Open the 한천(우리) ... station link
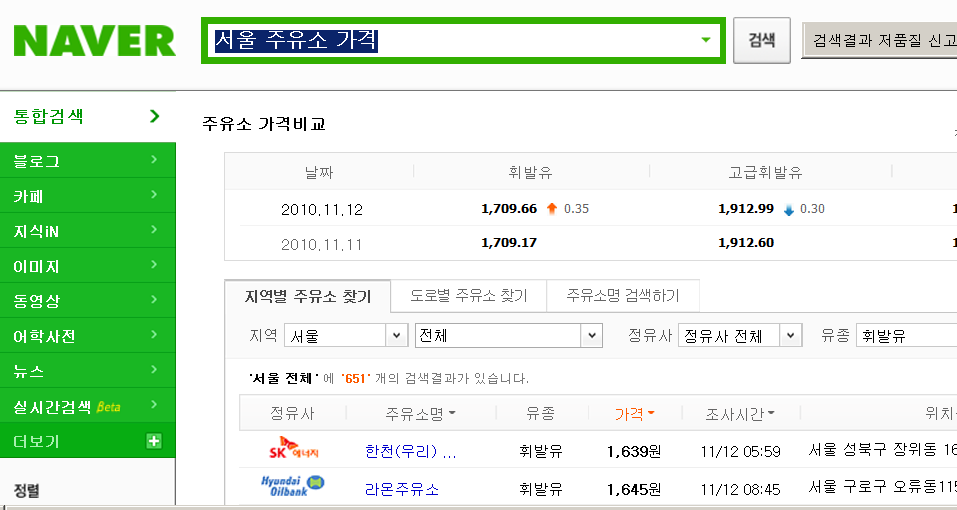957x510 pixels. (410, 451)
